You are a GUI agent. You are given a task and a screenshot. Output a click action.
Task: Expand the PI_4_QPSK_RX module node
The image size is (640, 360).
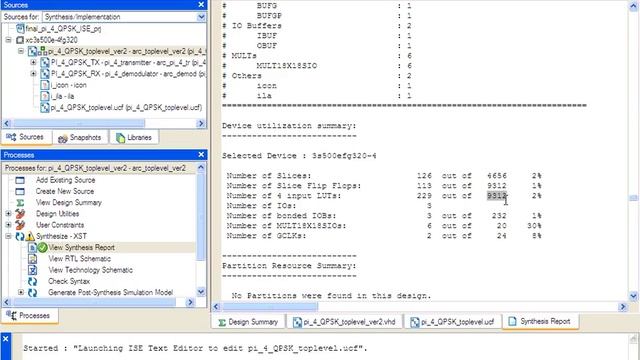33,74
